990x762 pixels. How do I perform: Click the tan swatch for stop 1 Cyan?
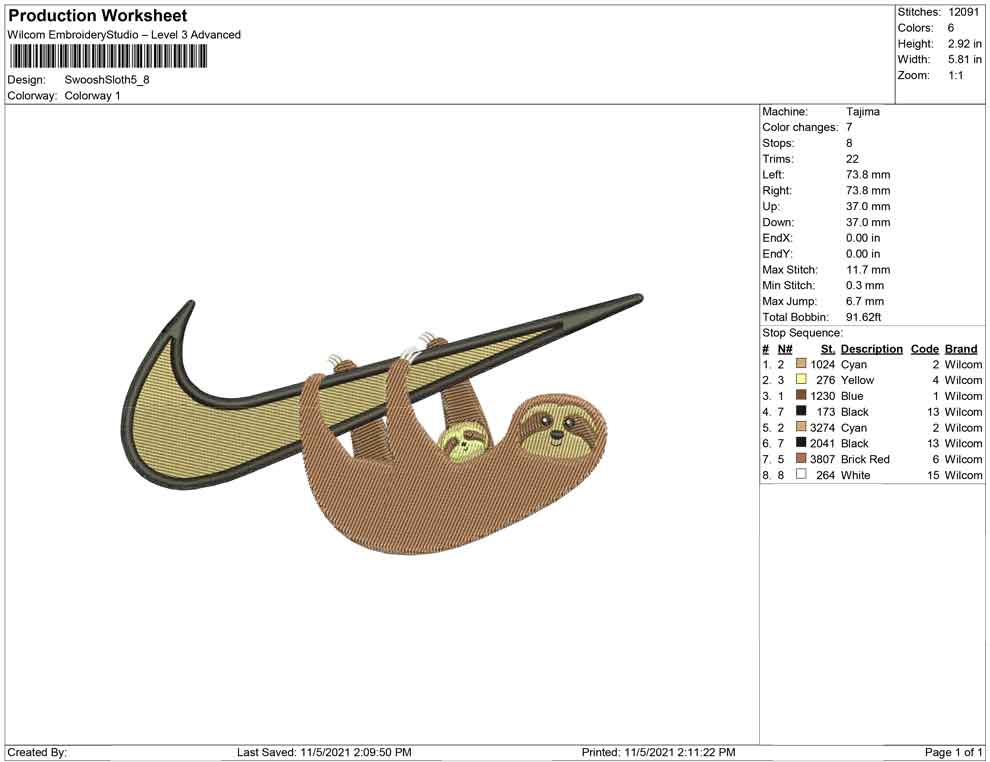(801, 364)
